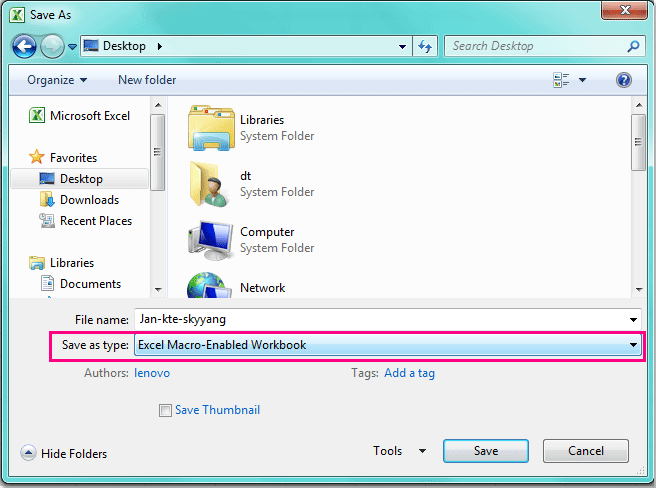Select the Computer system folder icon
Image resolution: width=656 pixels, height=488 pixels.
210,240
